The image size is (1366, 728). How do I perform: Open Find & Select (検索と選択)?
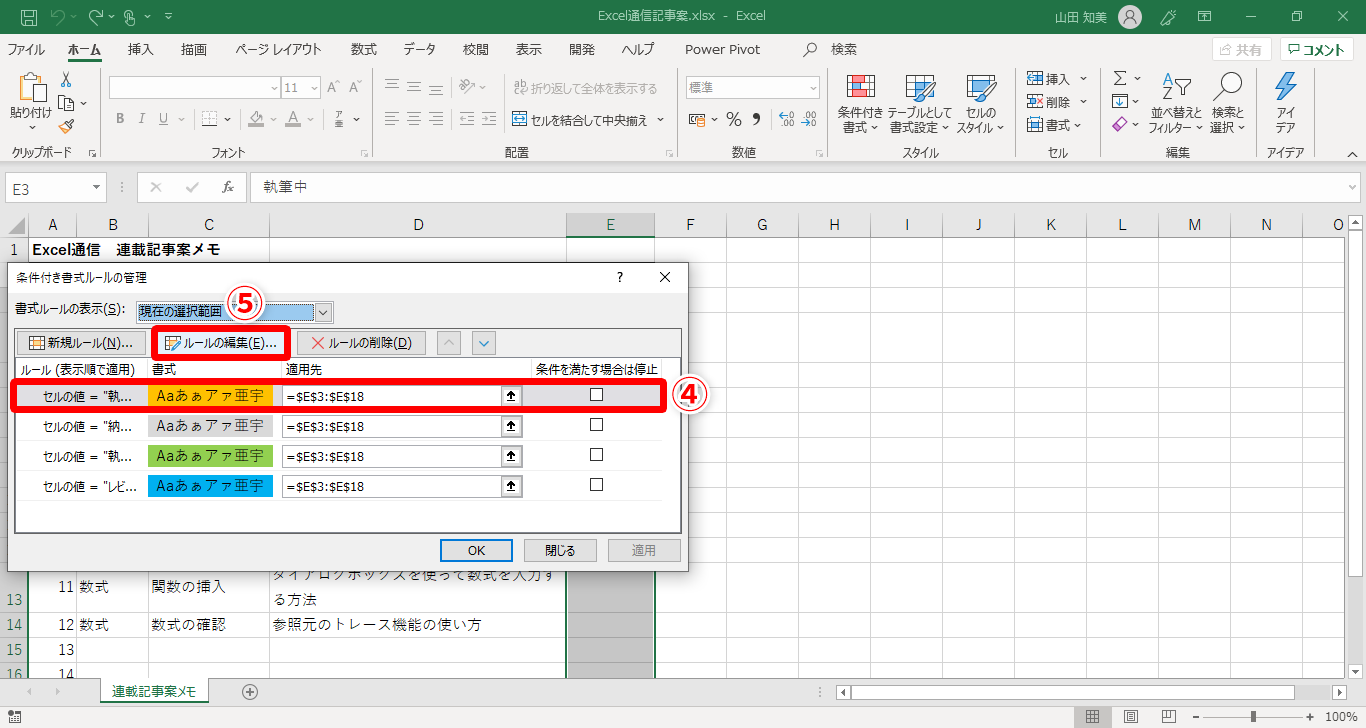(1227, 104)
